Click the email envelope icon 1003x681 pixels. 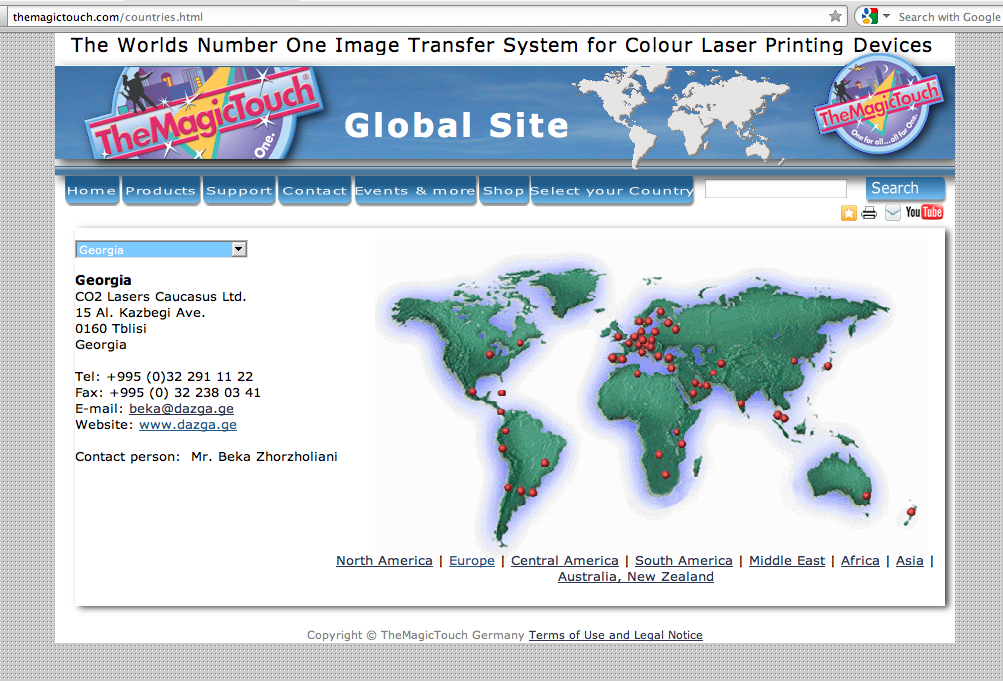point(892,213)
